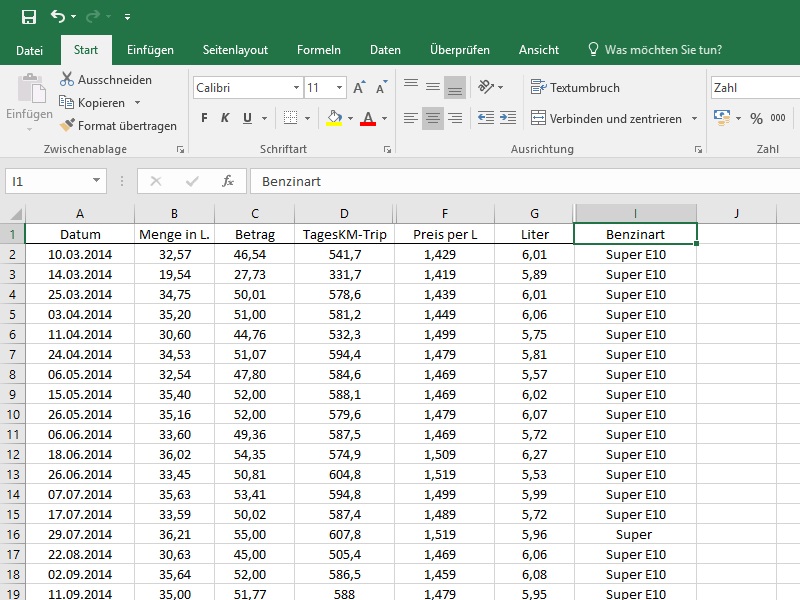The height and width of the screenshot is (600, 800).
Task: Enable Textumbruch text wrapping
Action: pos(575,88)
